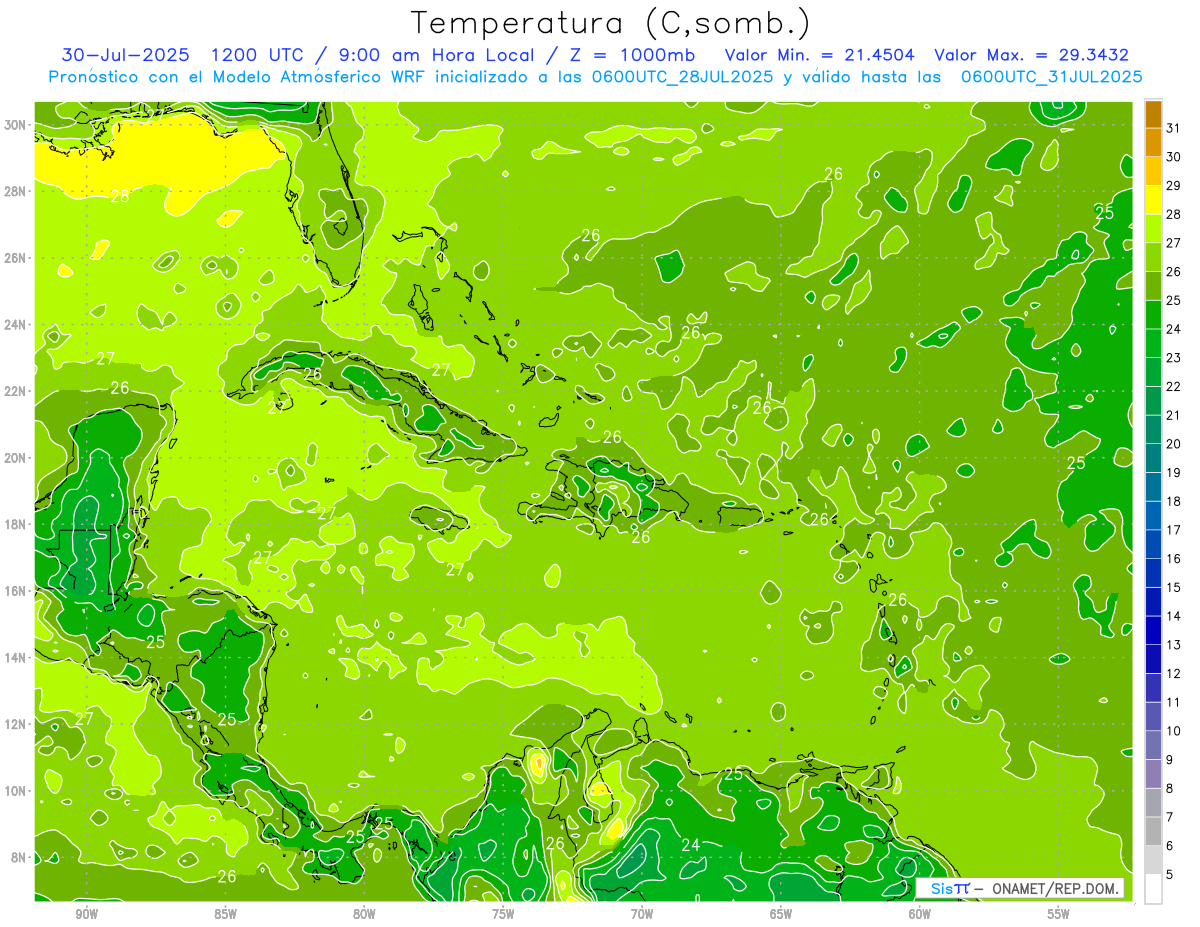Click the dark blue swatch between 13 and 14
Screen dimensions: 1200x927
point(1153,631)
